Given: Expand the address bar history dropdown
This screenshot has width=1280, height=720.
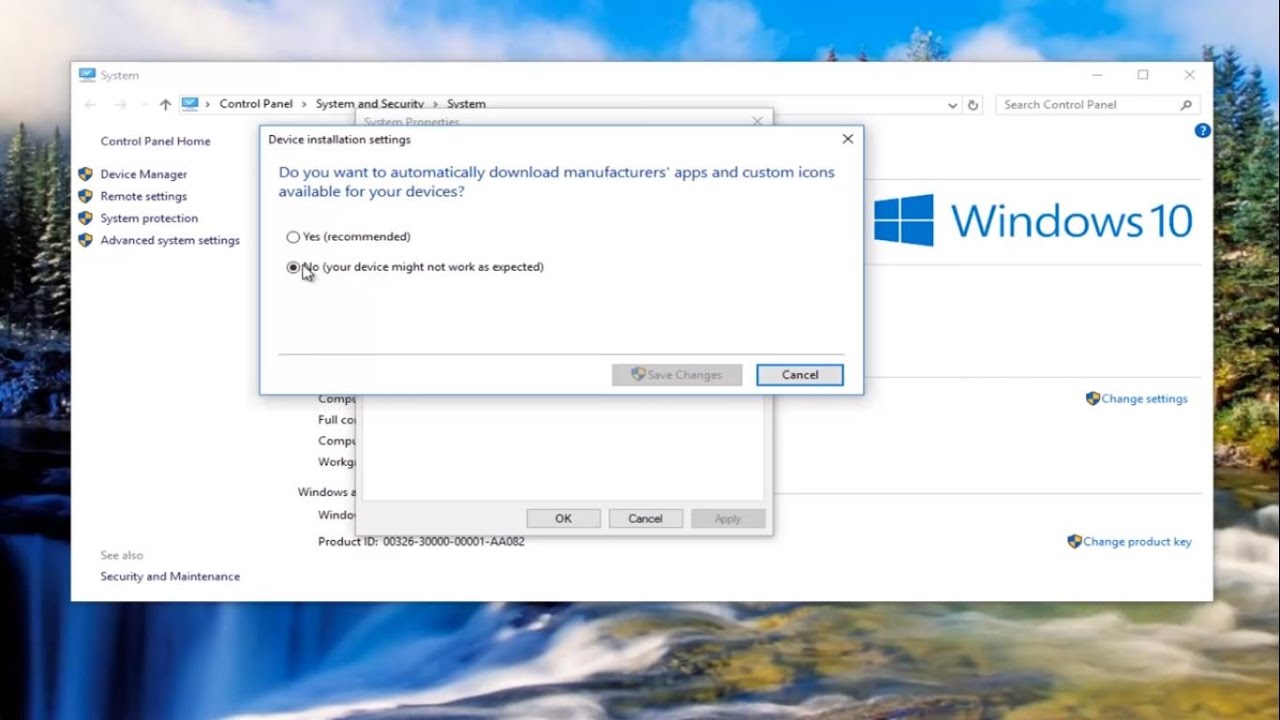Looking at the screenshot, I should pyautogui.click(x=952, y=104).
